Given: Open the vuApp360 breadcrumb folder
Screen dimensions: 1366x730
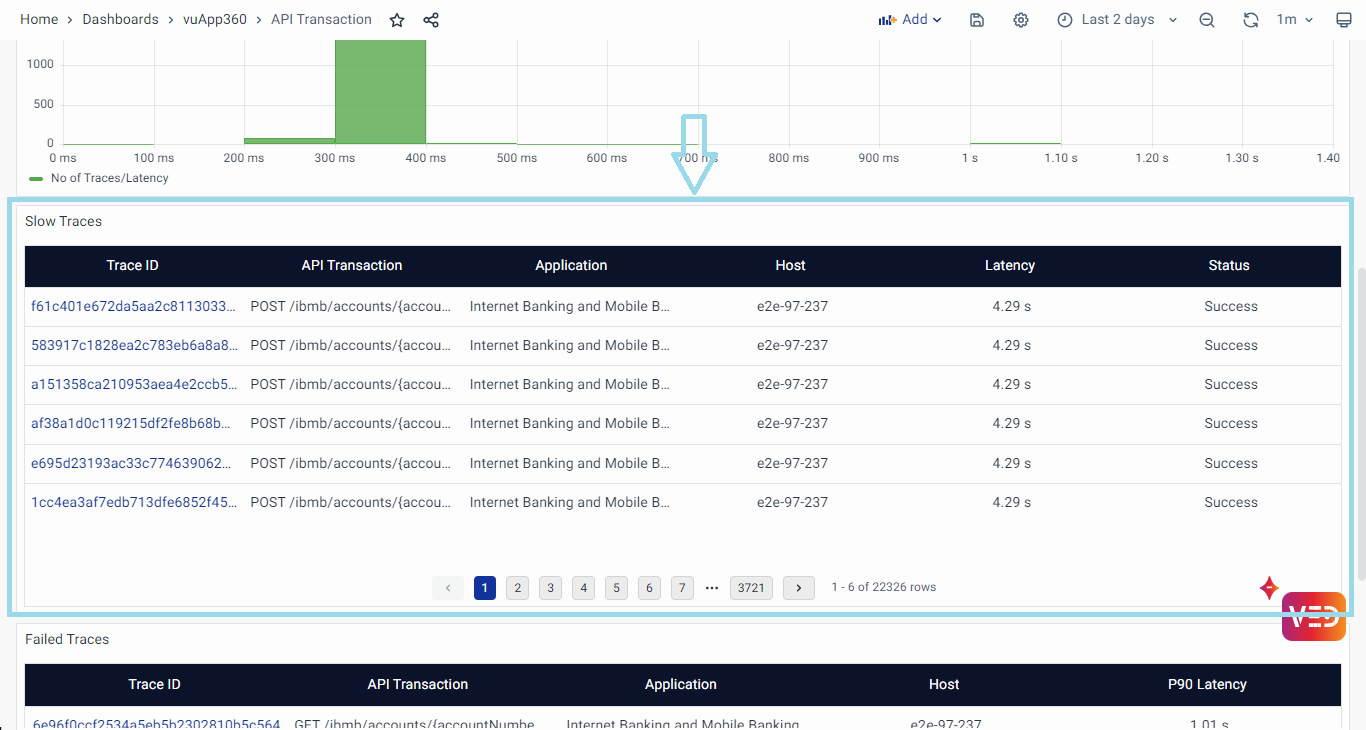Looking at the screenshot, I should [214, 20].
